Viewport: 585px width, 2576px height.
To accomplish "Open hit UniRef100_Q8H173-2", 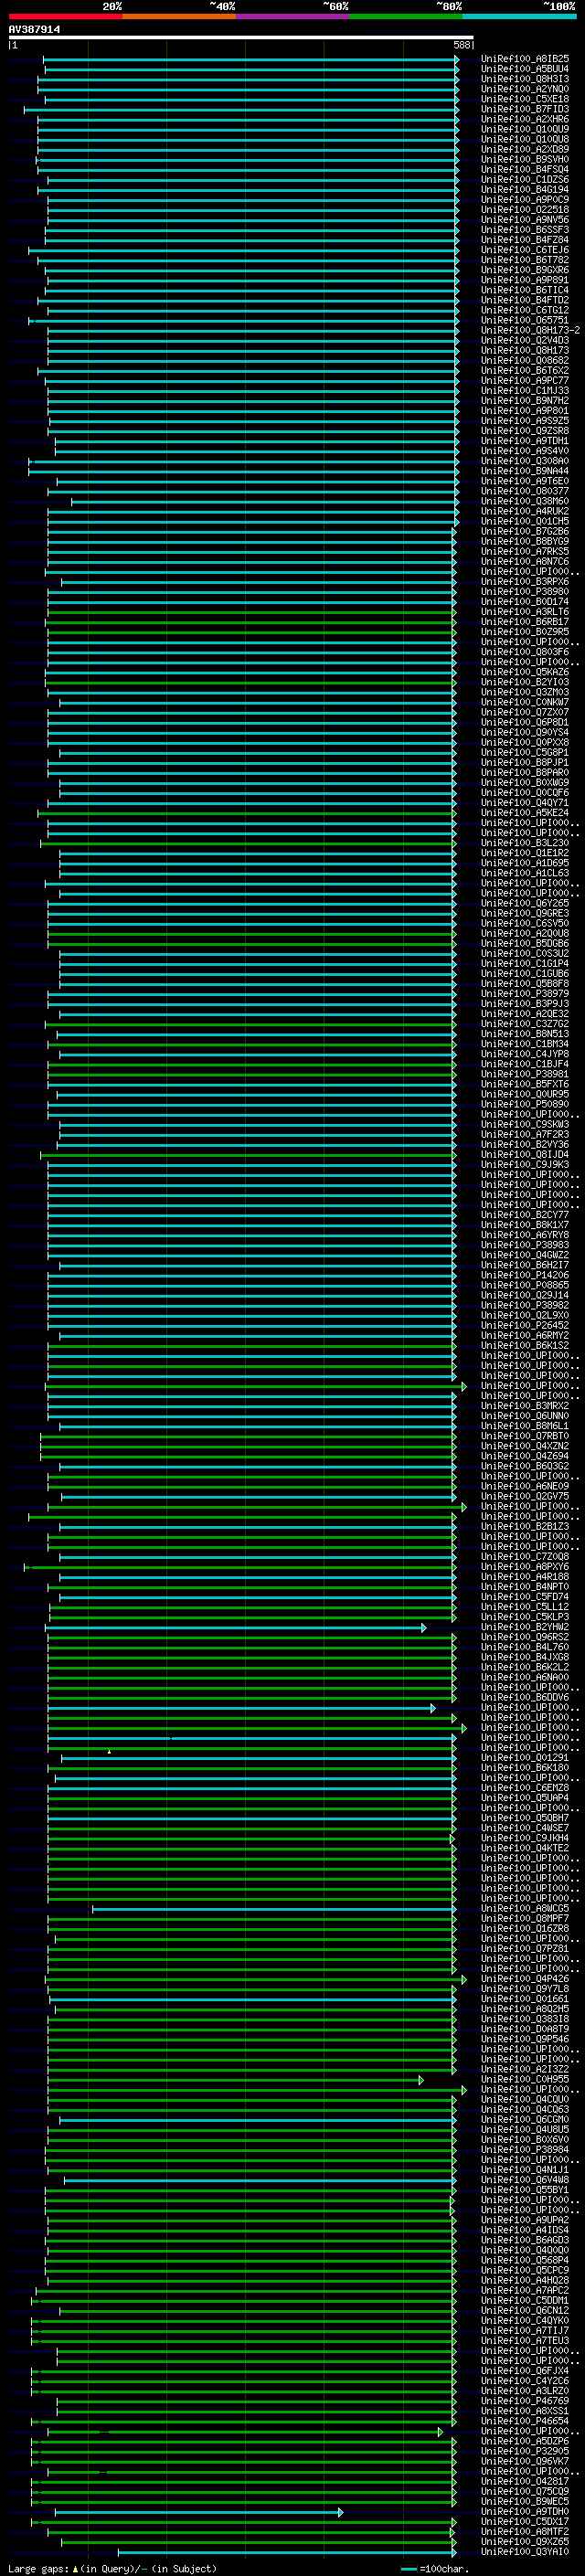I will click(x=530, y=330).
